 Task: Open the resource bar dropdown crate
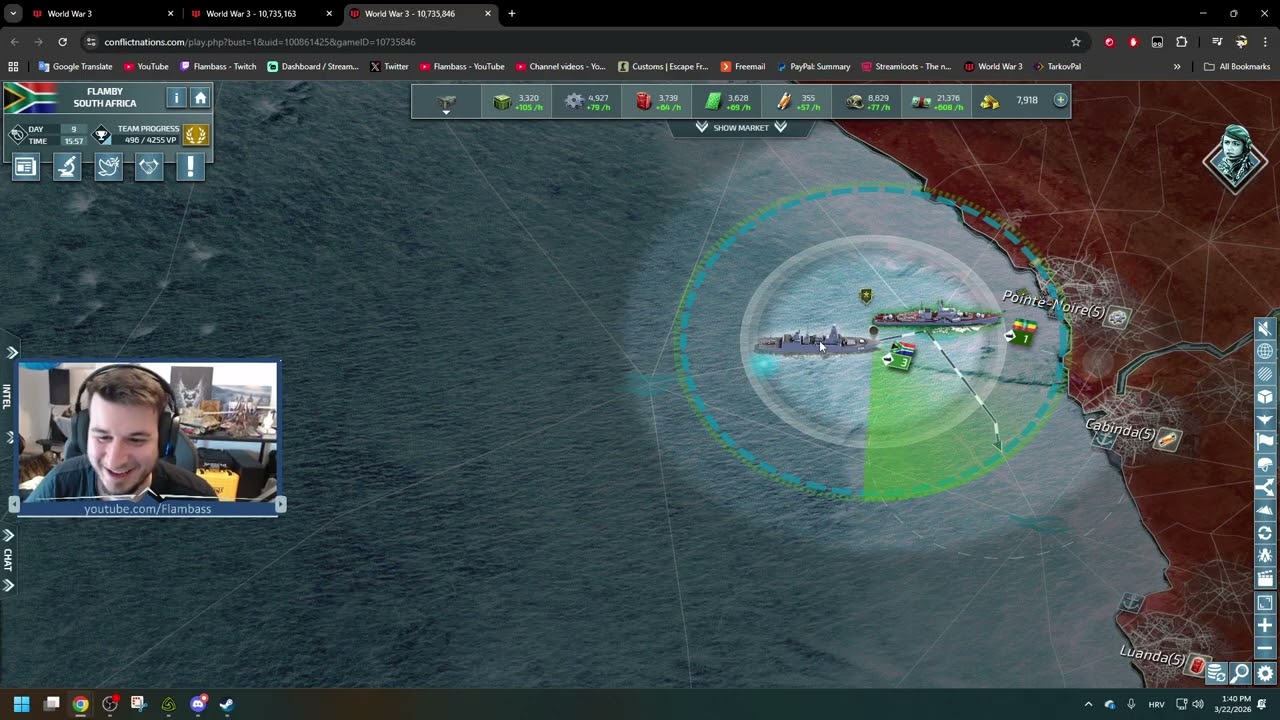(446, 102)
